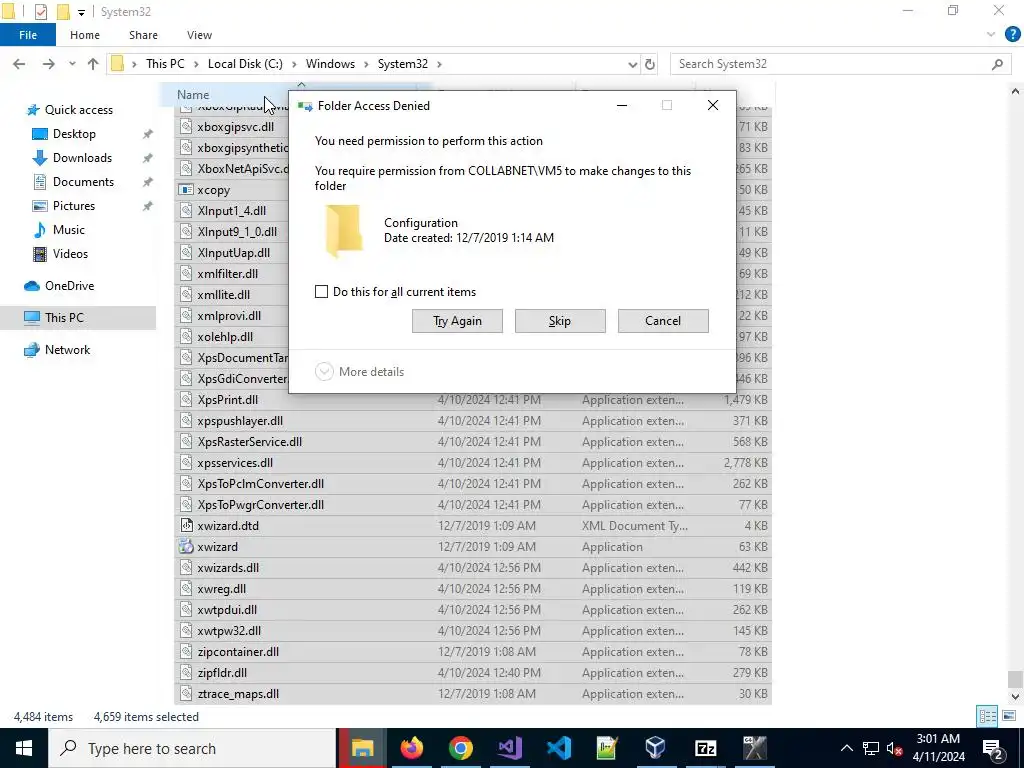The width and height of the screenshot is (1024, 768).
Task: Open Music in the navigation pane
Action: [69, 230]
